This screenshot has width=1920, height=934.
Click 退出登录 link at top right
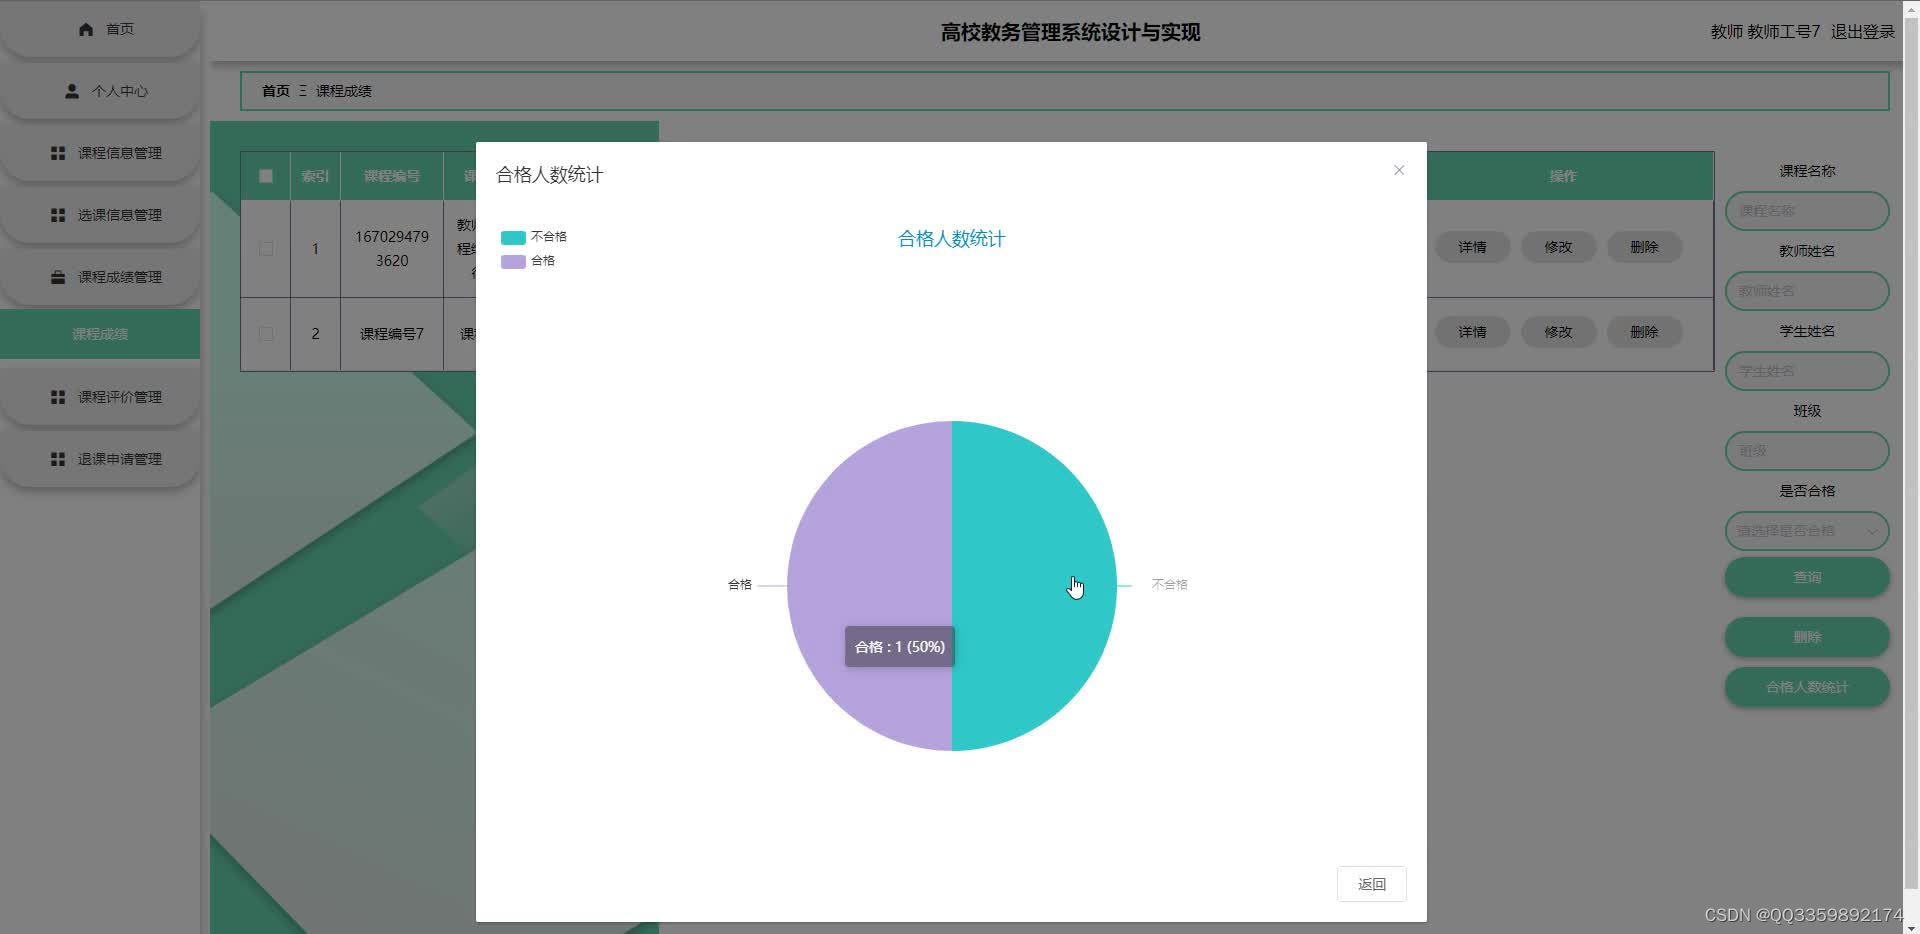click(x=1863, y=32)
